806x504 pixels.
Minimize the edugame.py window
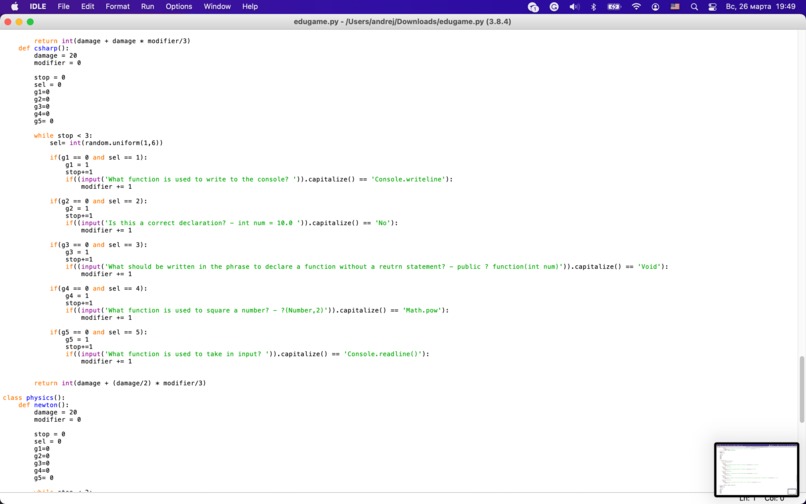click(19, 22)
